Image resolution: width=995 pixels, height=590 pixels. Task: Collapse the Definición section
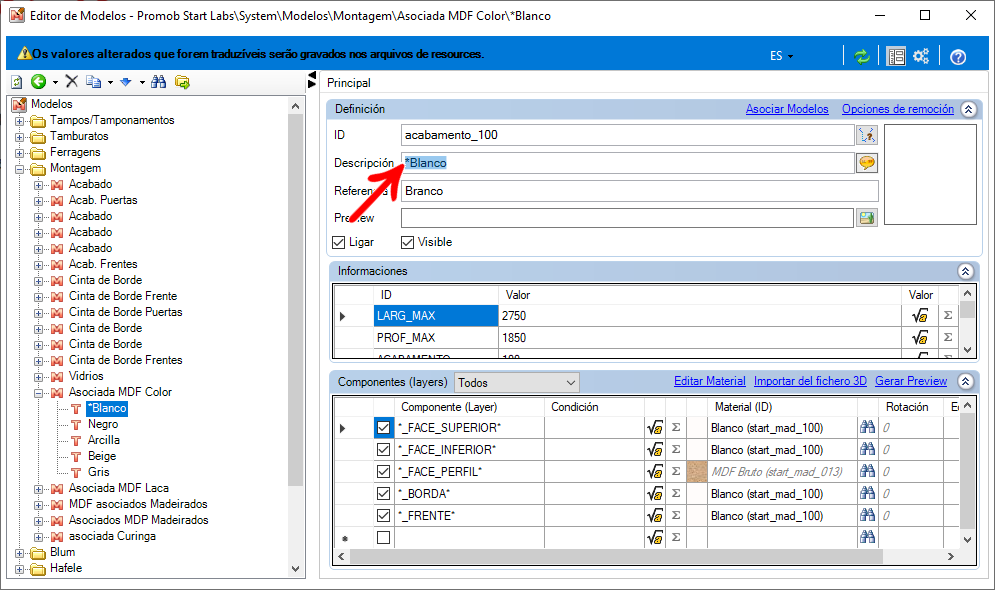tap(968, 109)
